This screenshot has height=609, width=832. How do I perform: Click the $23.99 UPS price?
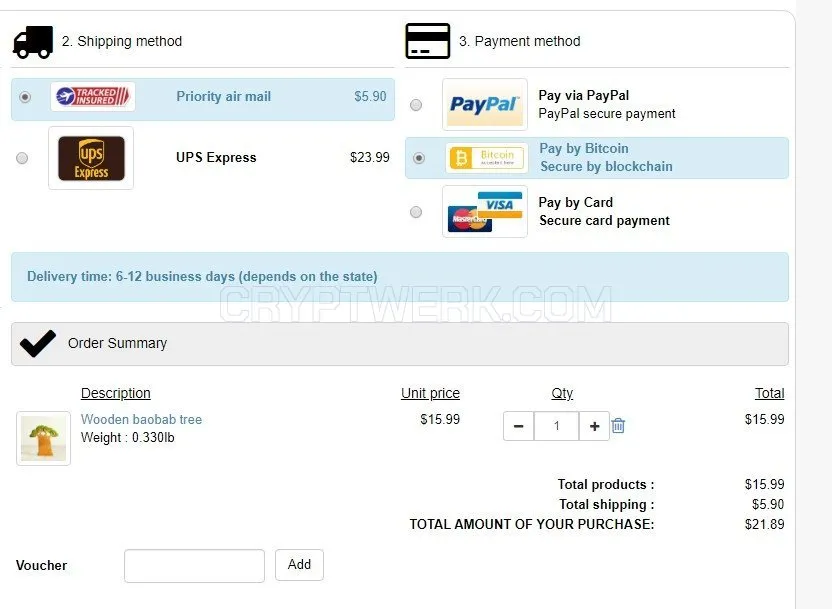coord(370,158)
